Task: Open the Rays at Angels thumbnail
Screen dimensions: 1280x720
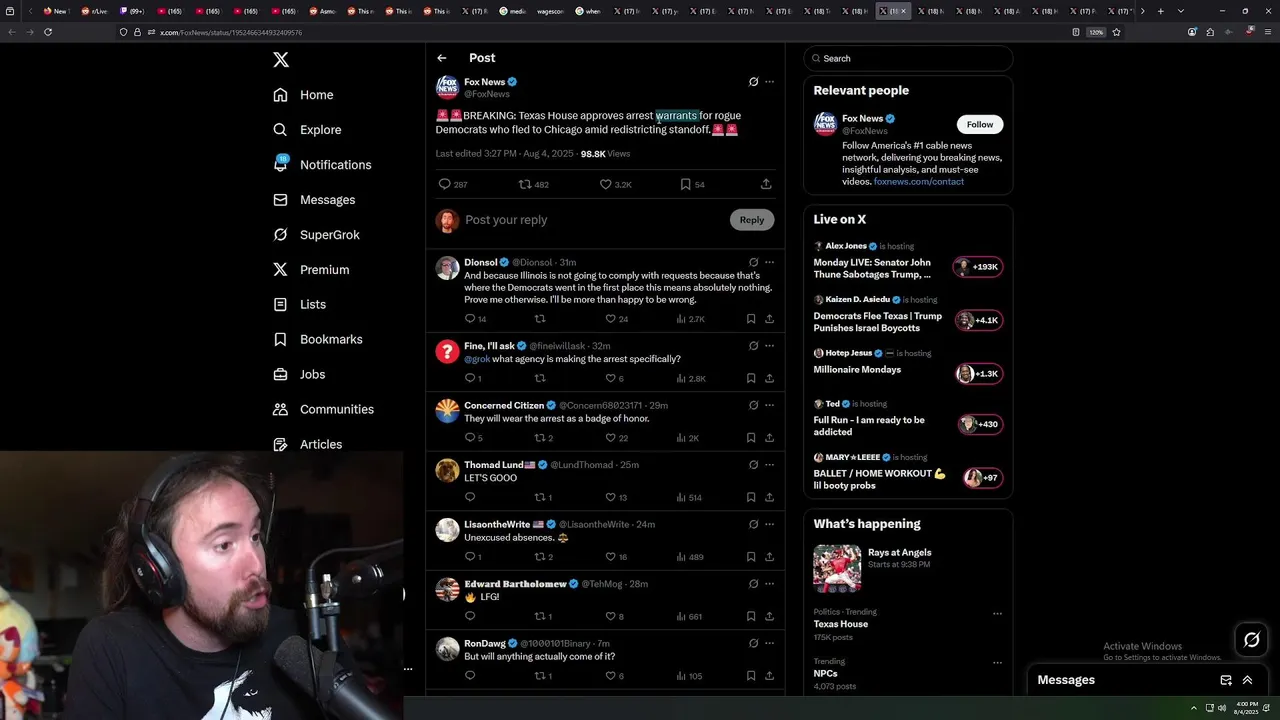Action: pos(837,569)
